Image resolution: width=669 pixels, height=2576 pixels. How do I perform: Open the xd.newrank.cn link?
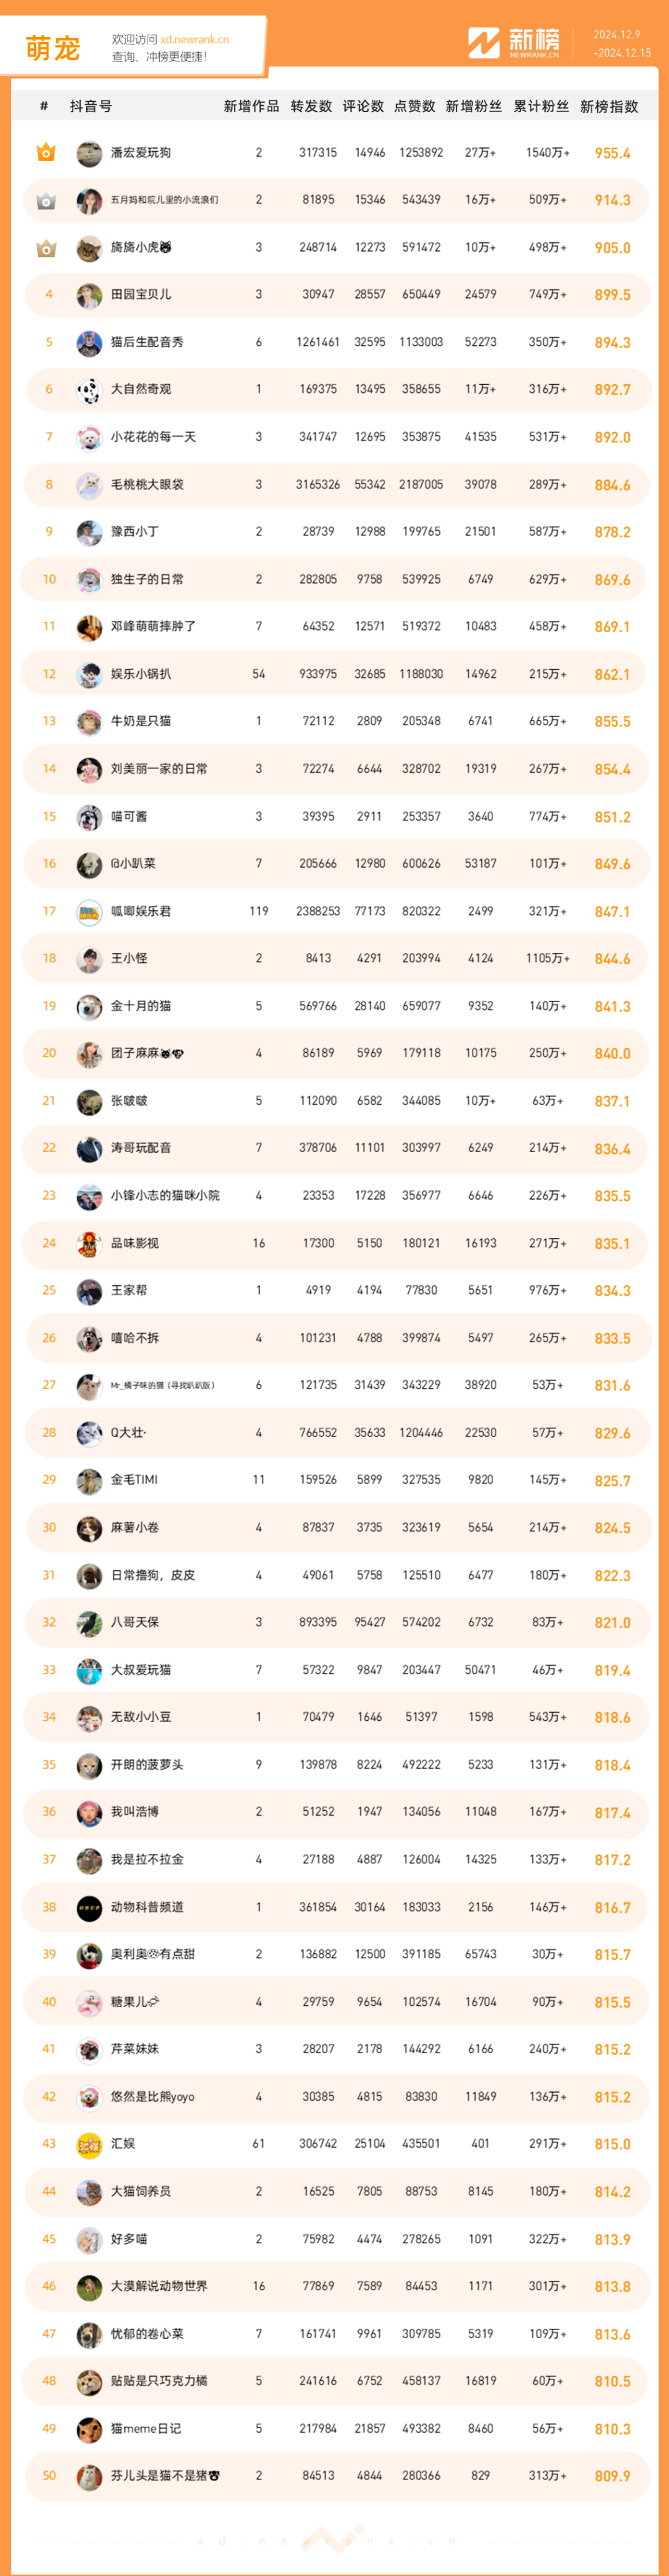click(x=194, y=40)
